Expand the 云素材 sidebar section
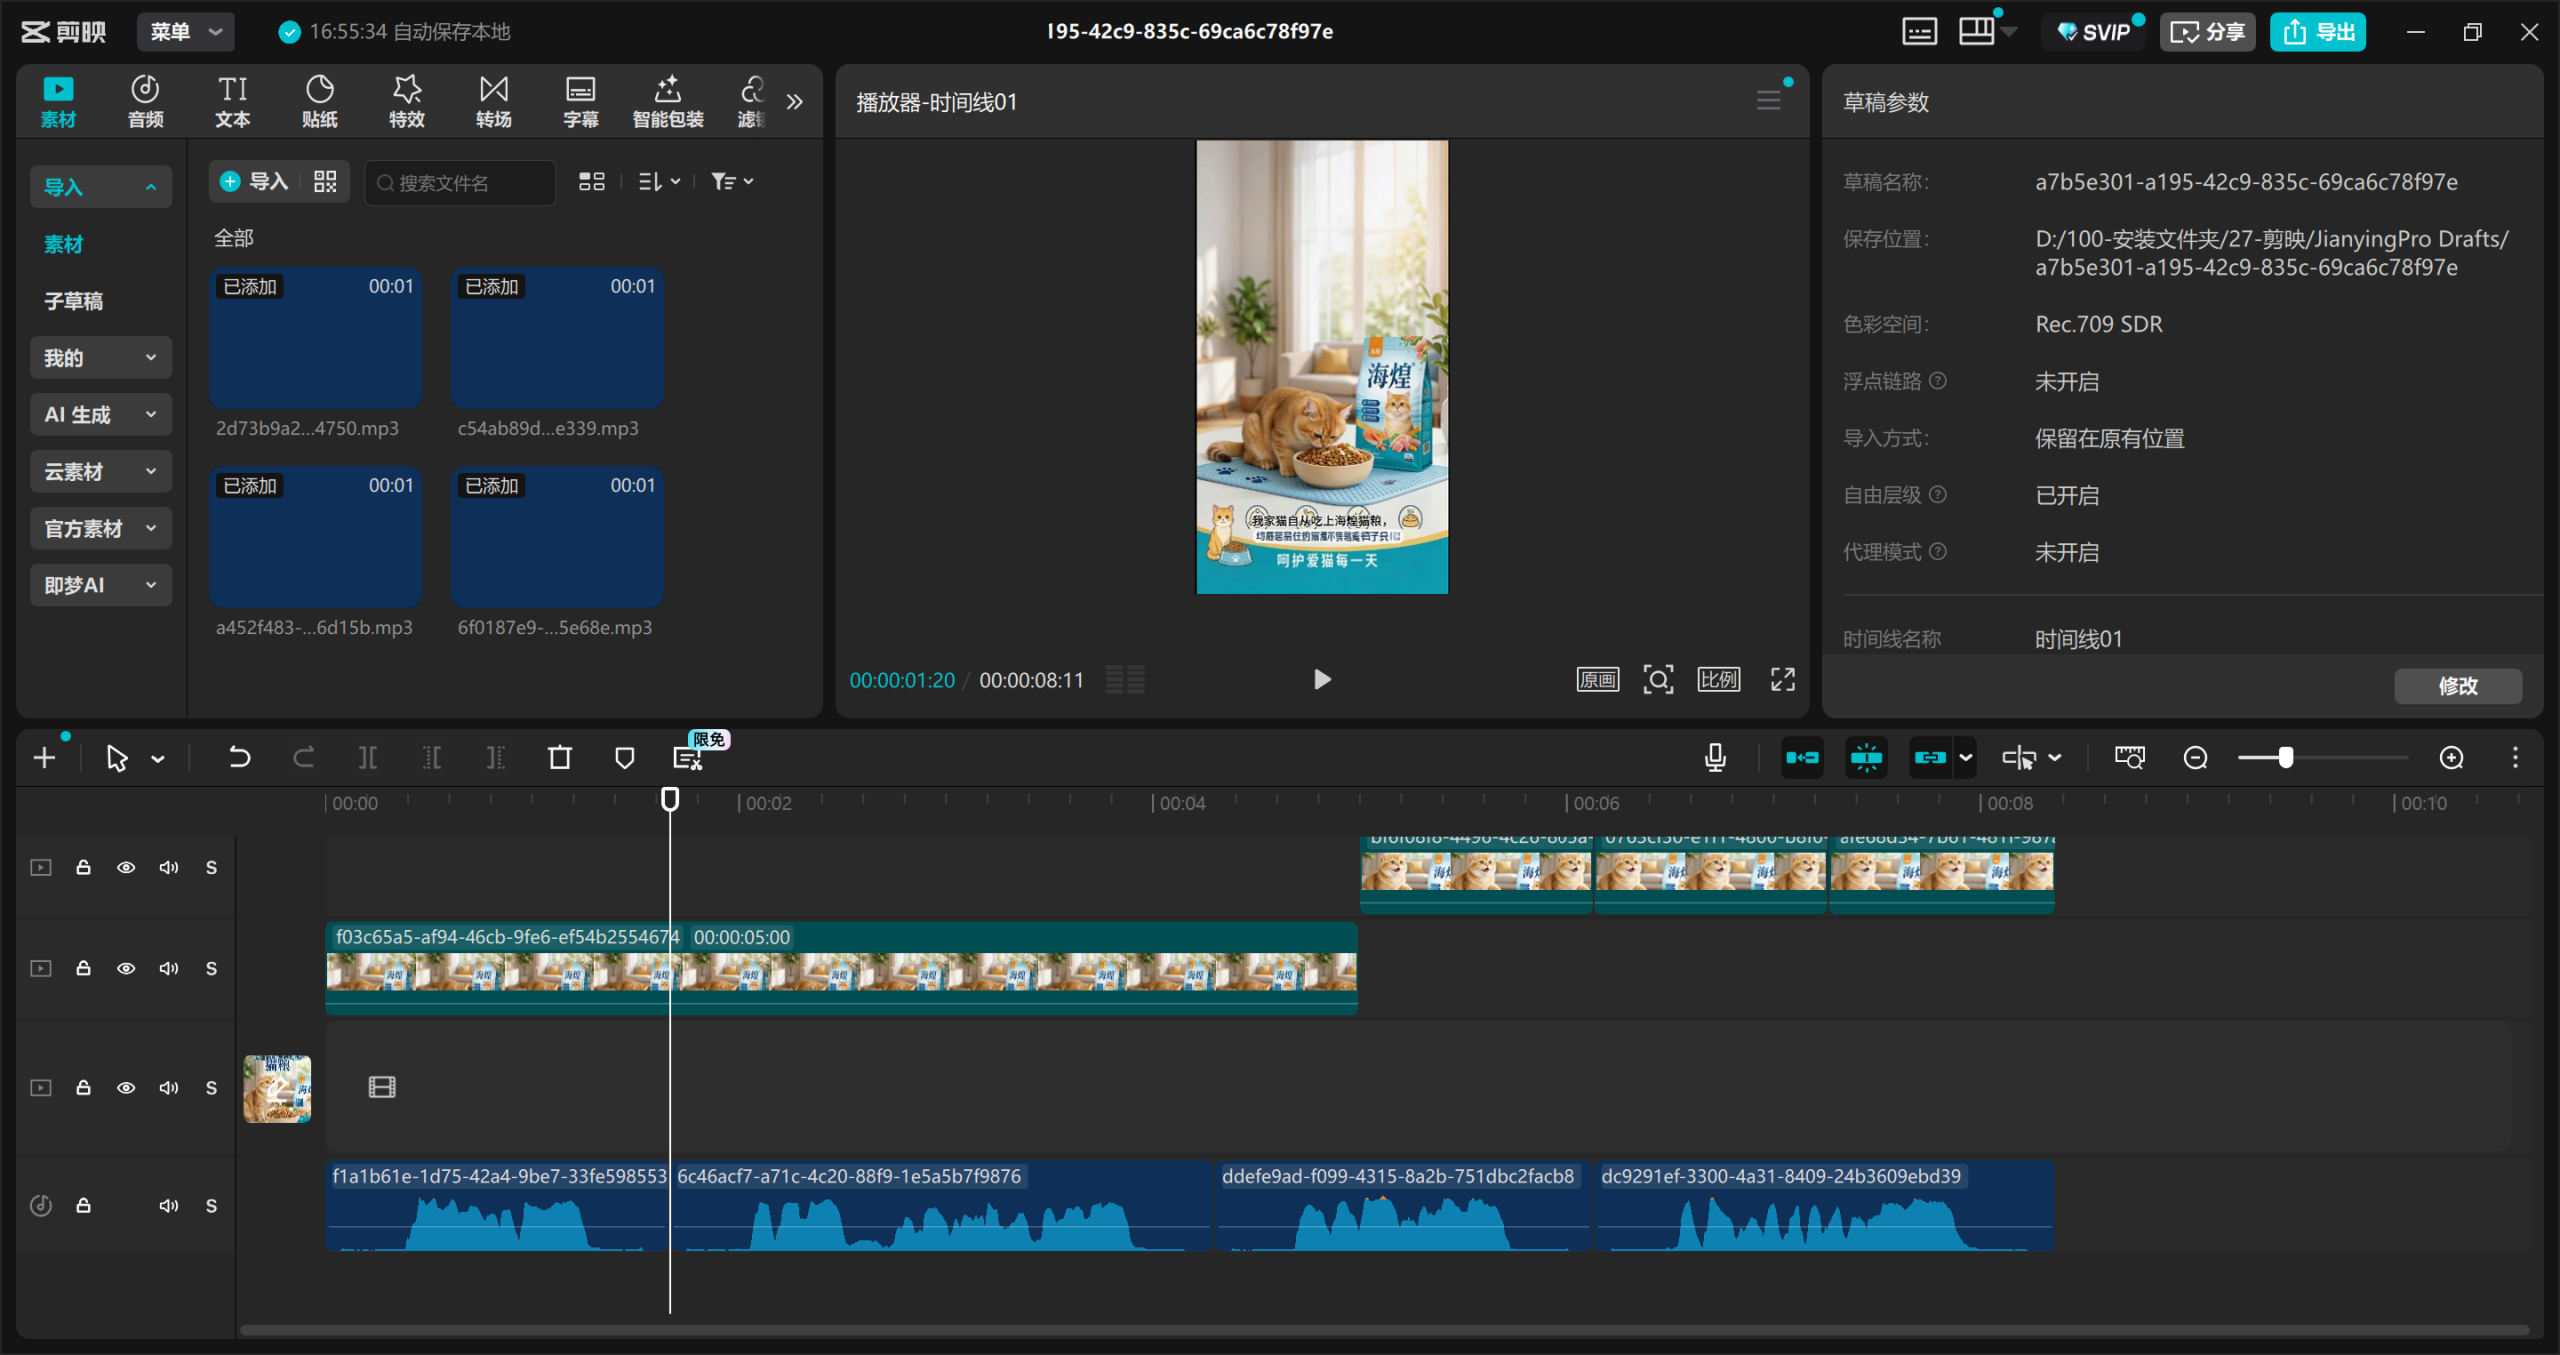This screenshot has width=2560, height=1355. point(100,471)
